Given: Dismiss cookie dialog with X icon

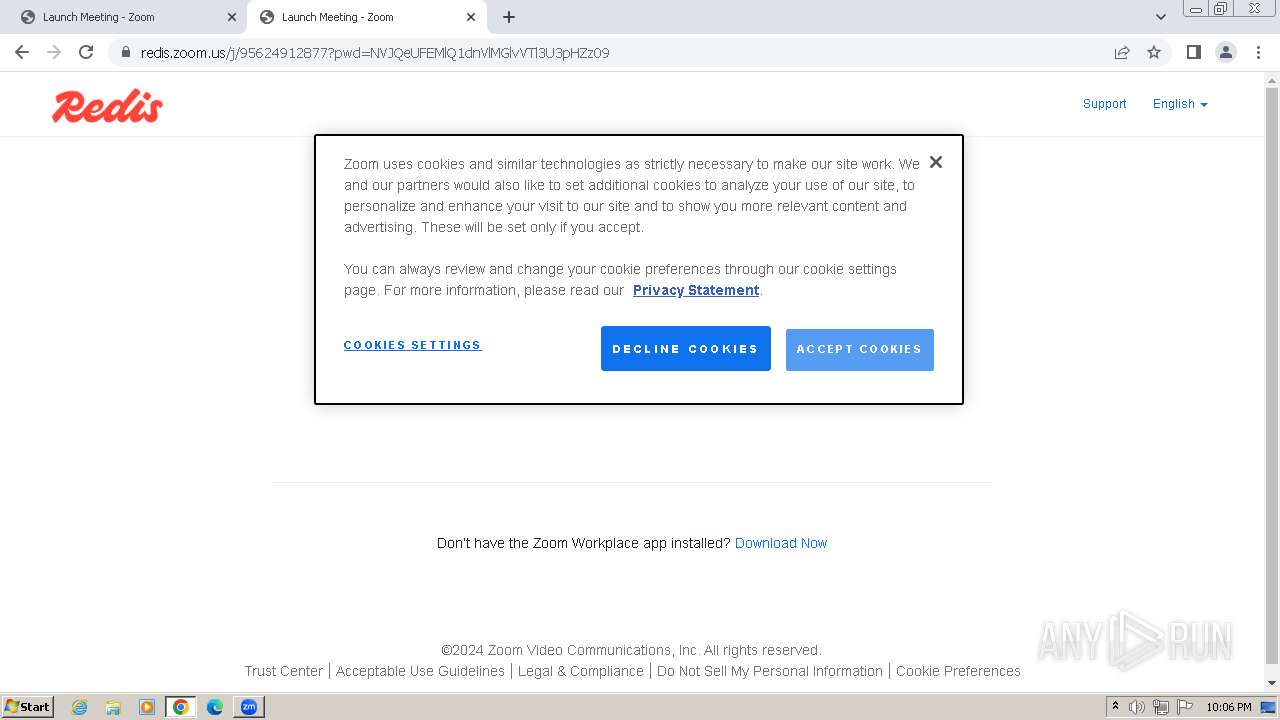Looking at the screenshot, I should point(935,162).
